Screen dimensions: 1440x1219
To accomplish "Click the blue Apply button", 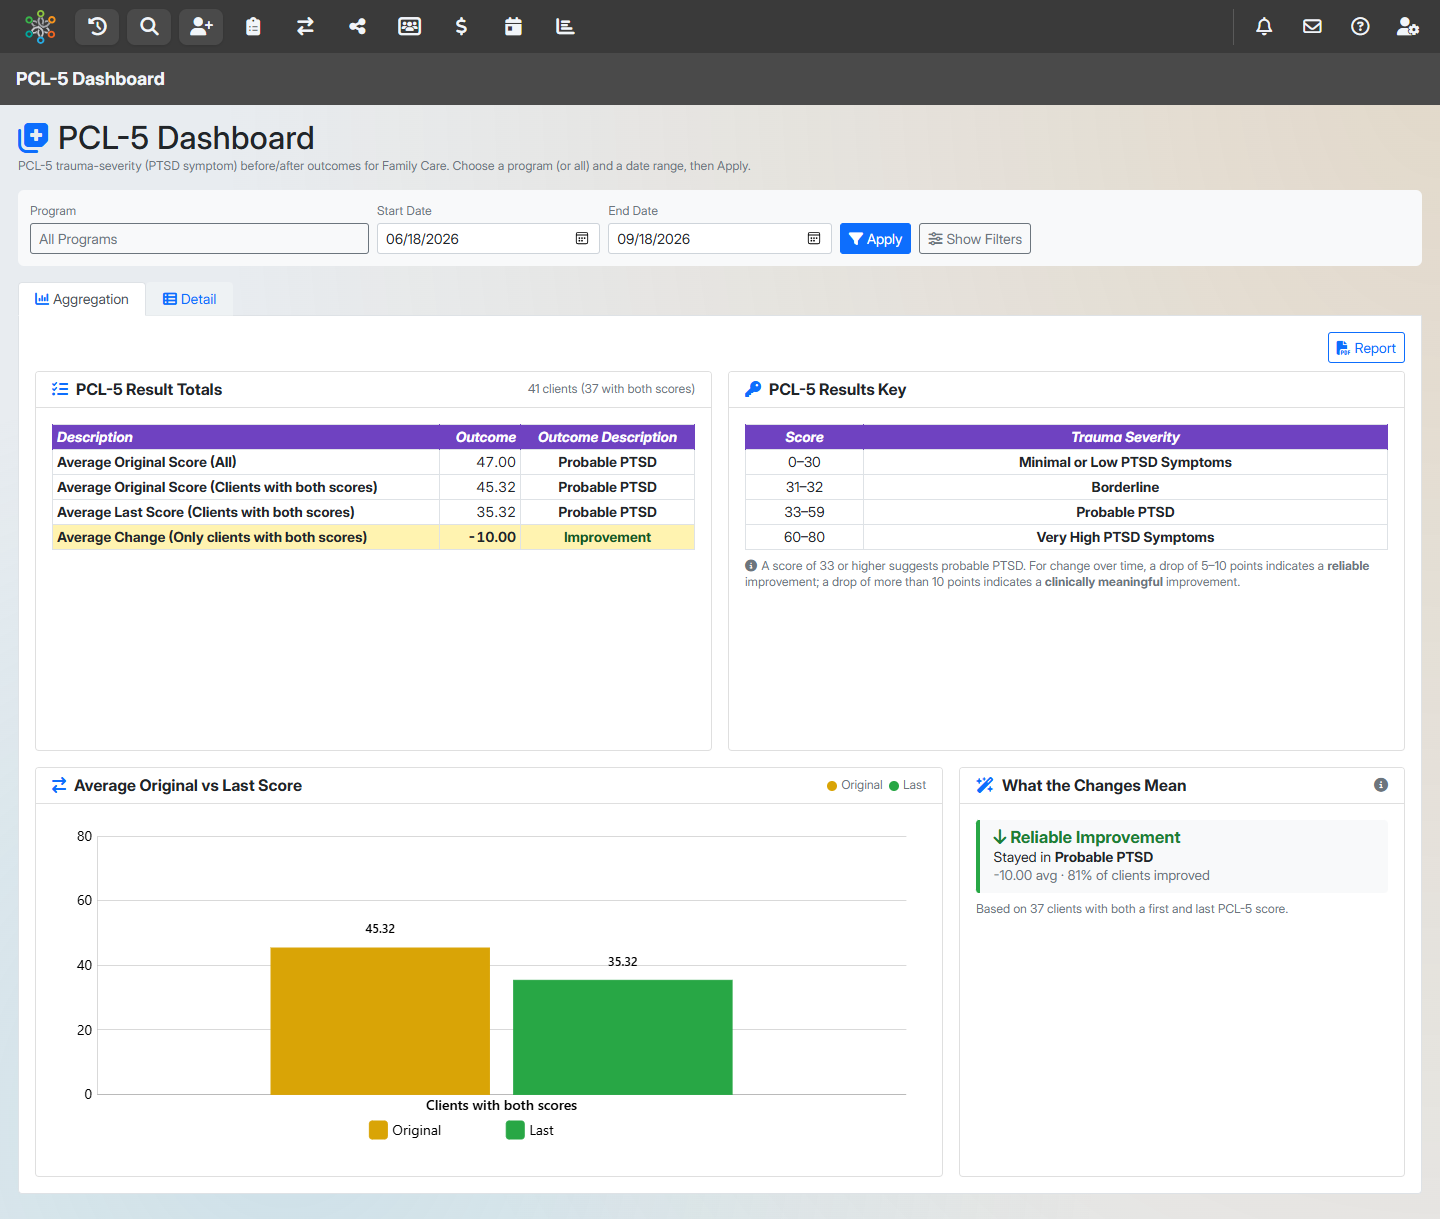I will point(875,238).
